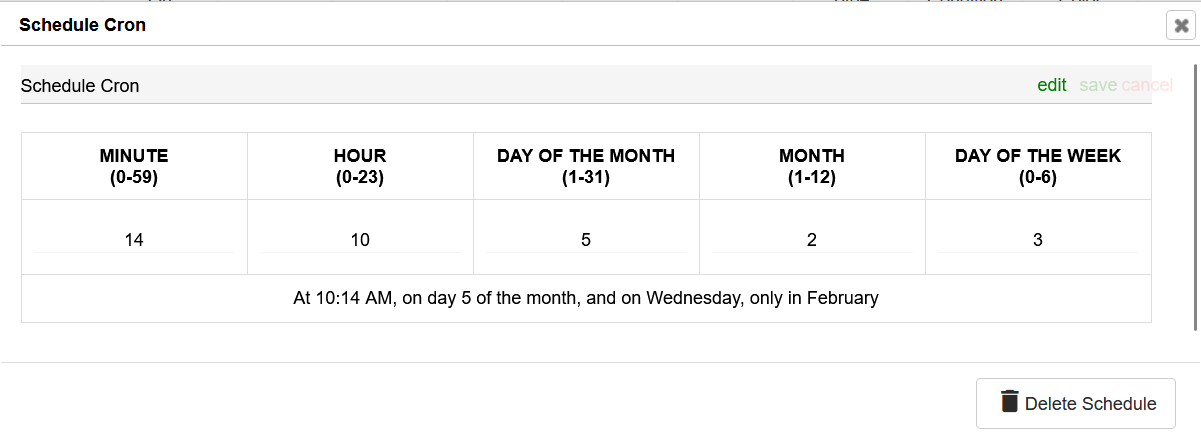Click the Delete Schedule button label
Screen dimensions: 1201x447
[1091, 404]
